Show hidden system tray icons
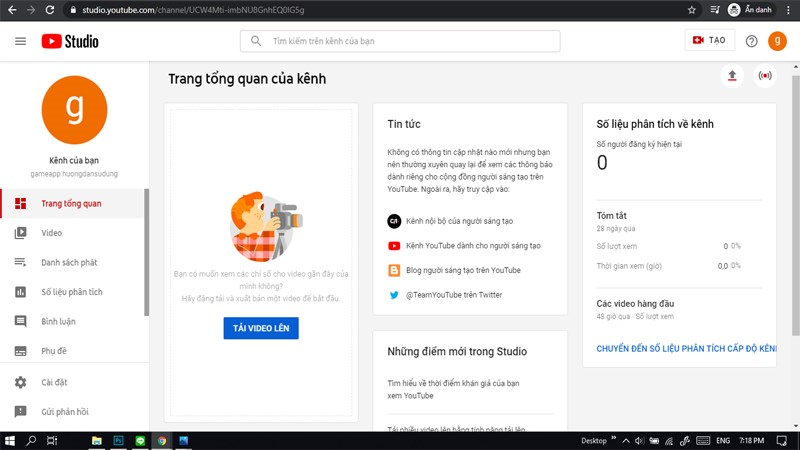Viewport: 800px width, 450px height. point(626,441)
